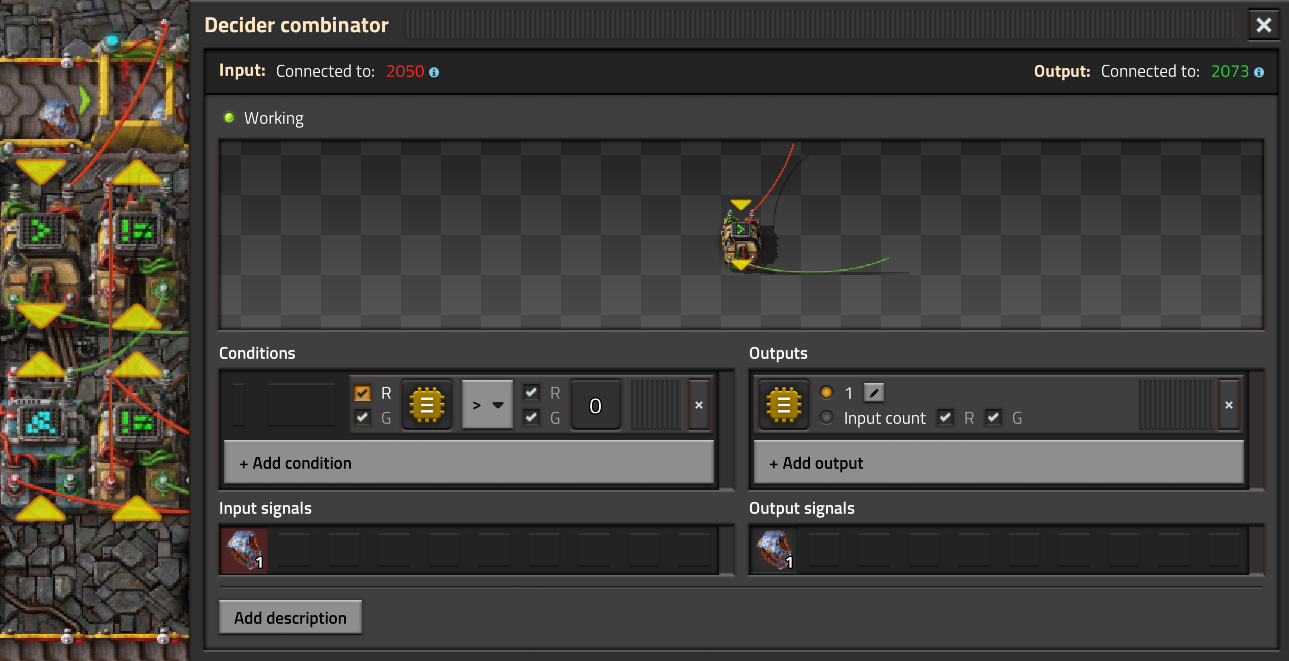Click the Working status indicator light

click(229, 118)
